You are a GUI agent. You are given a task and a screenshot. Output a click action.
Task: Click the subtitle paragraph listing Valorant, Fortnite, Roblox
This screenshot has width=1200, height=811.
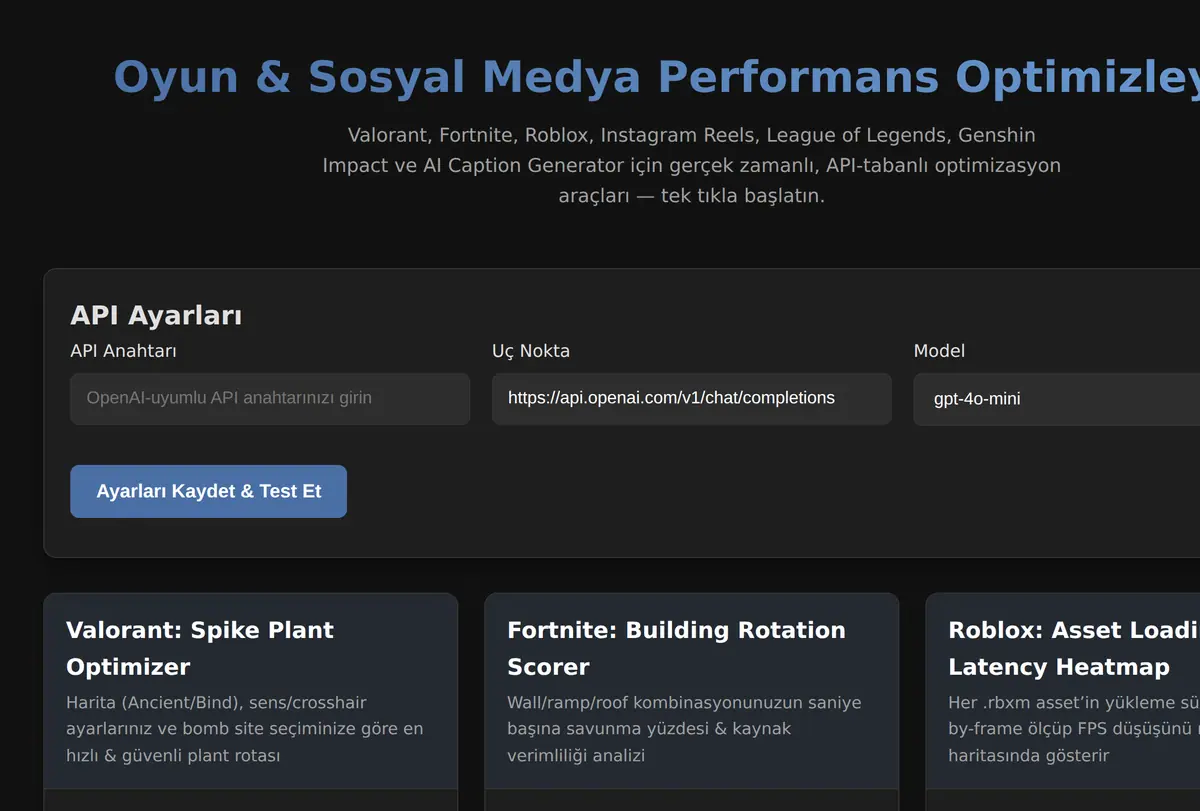691,165
